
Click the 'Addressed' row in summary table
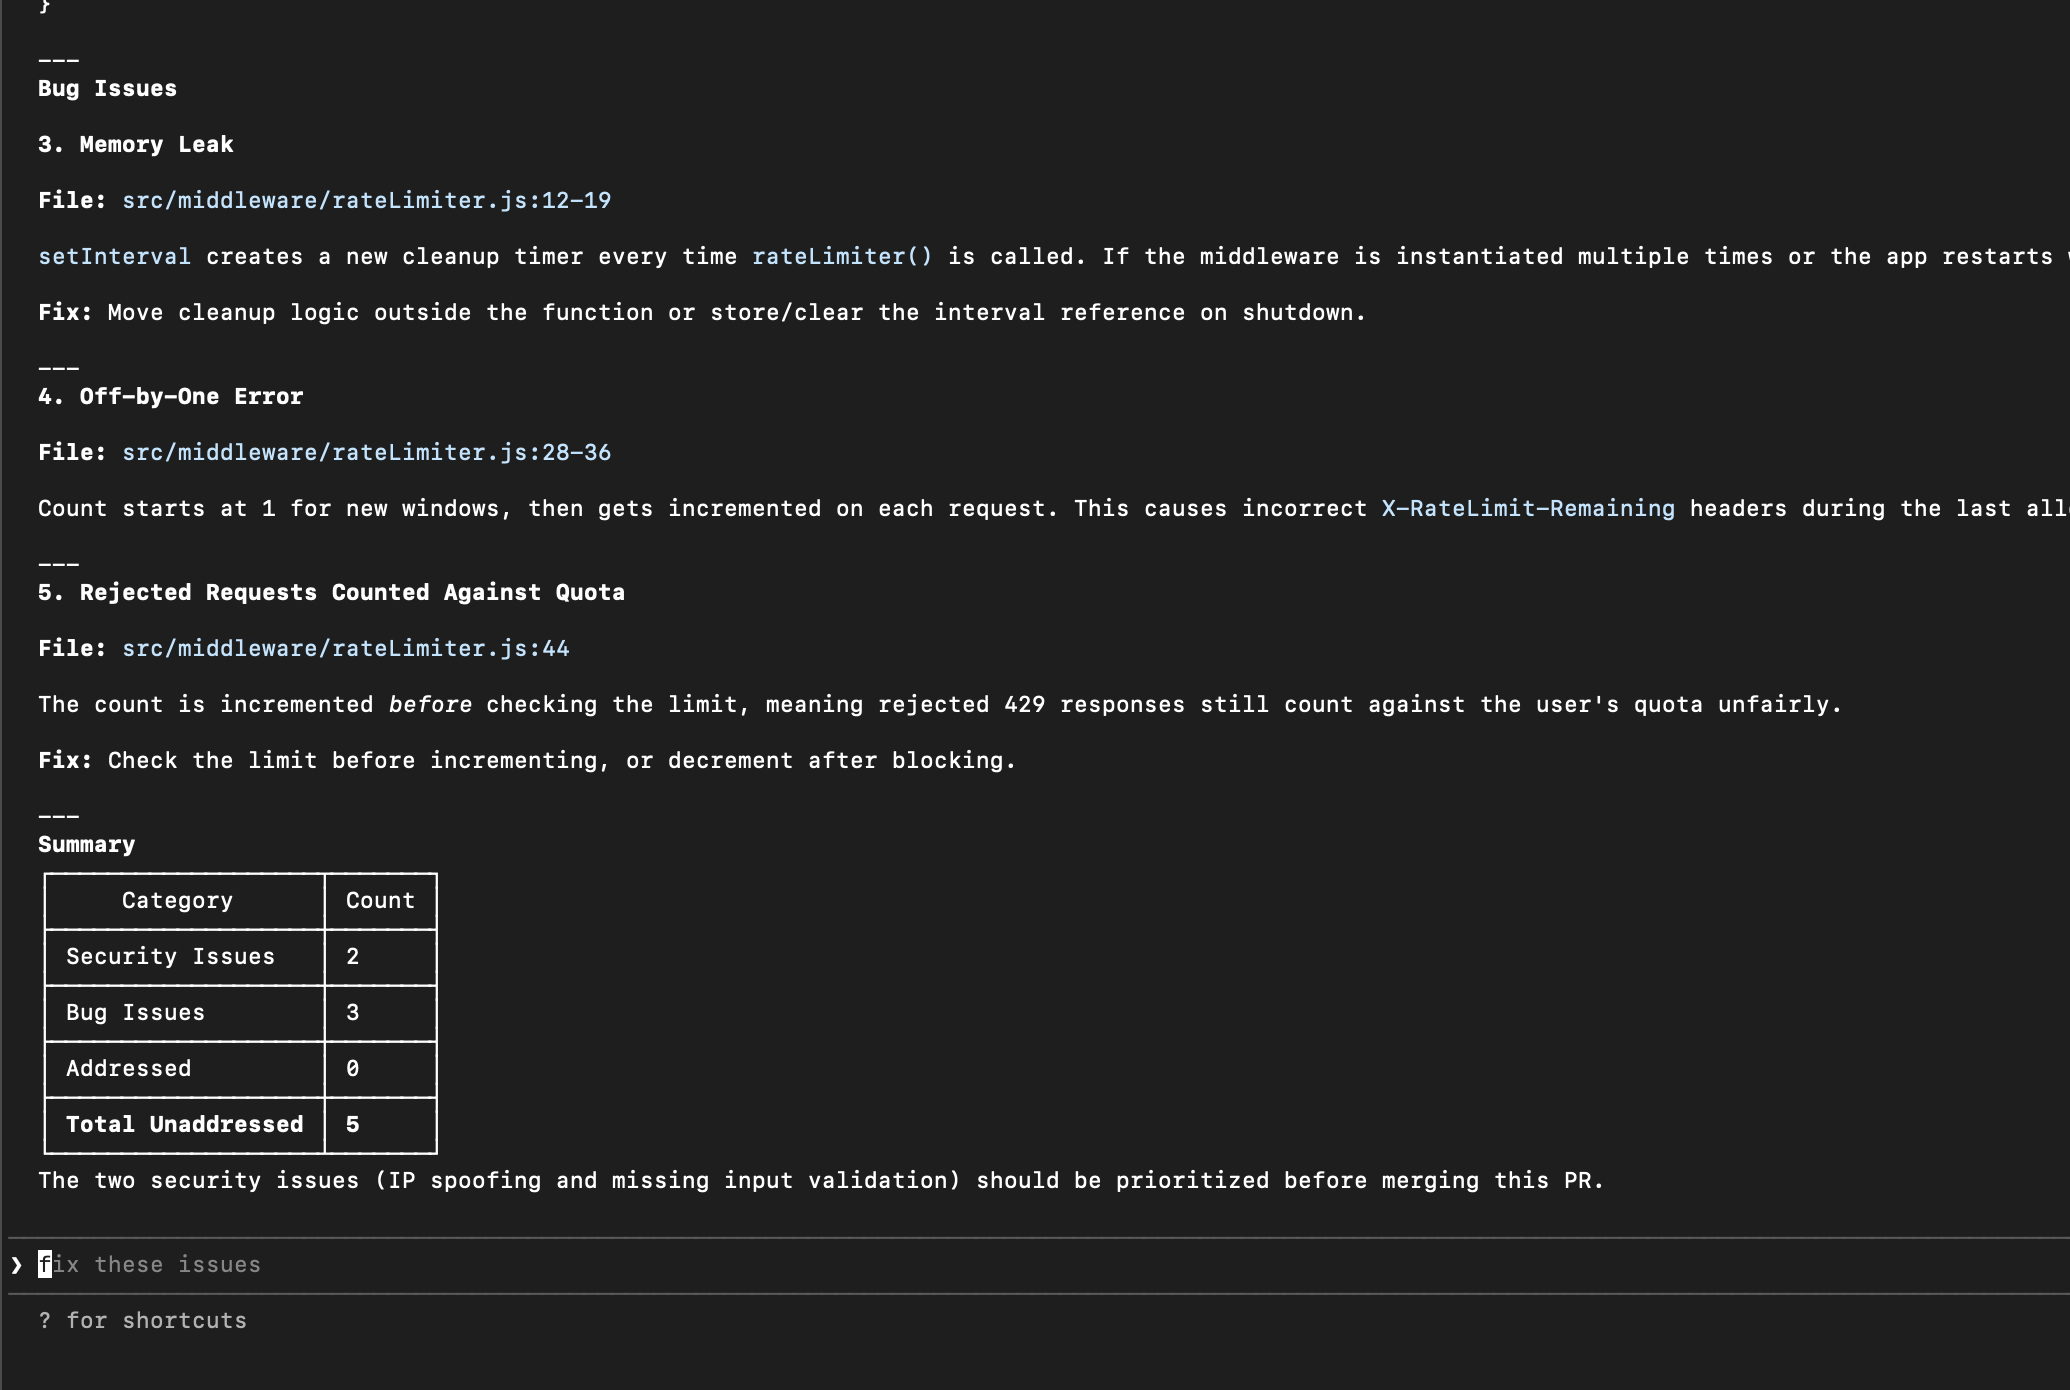tap(128, 1069)
